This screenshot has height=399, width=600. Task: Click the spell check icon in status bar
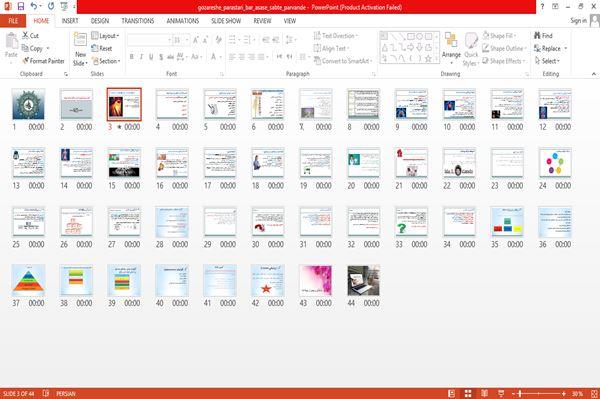[x=46, y=394]
